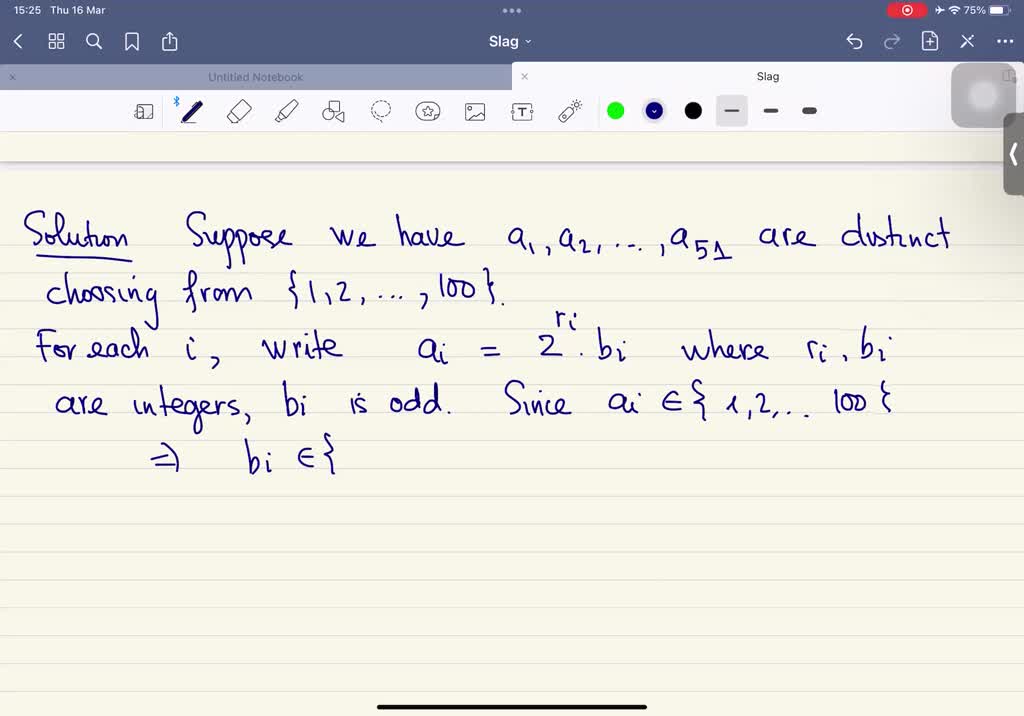1024x716 pixels.
Task: Select the thickest stroke width
Action: tap(810, 111)
